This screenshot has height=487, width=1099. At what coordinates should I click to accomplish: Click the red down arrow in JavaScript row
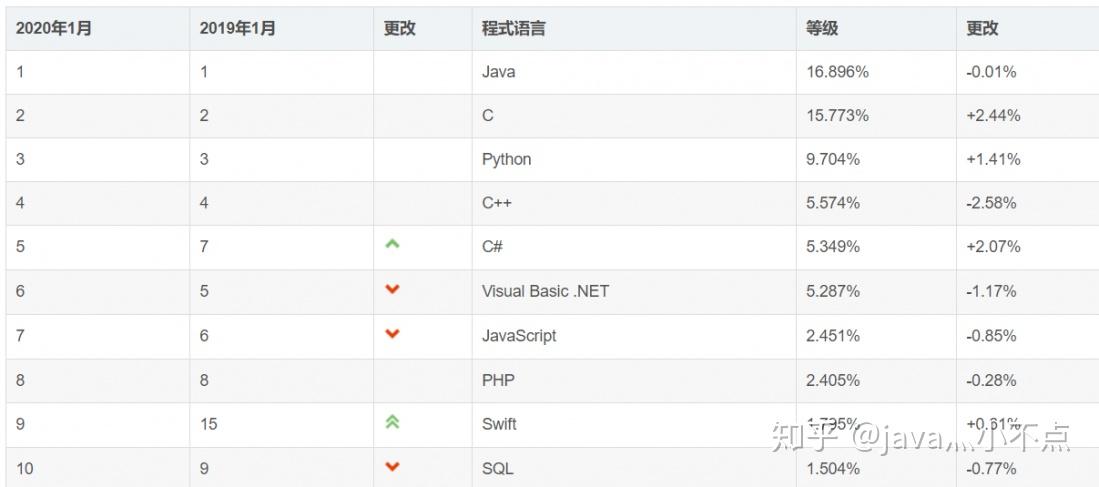coord(392,333)
